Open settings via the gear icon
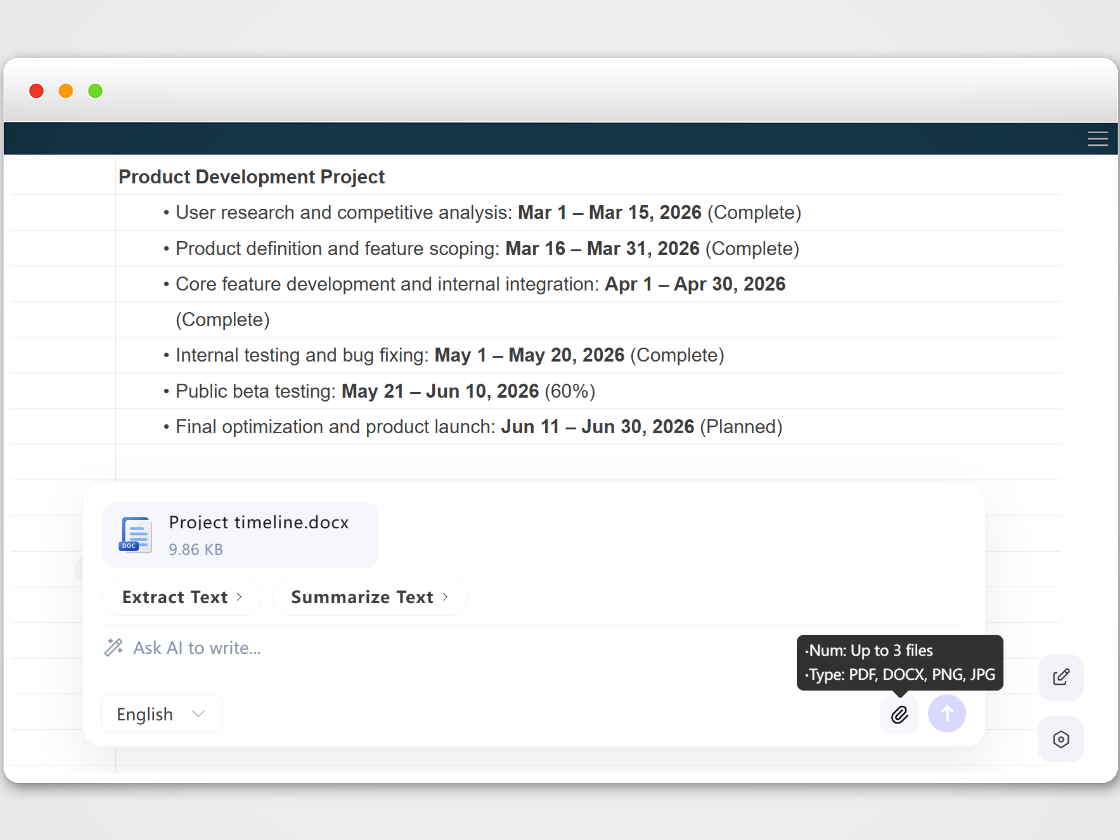The height and width of the screenshot is (840, 1120). click(1060, 739)
